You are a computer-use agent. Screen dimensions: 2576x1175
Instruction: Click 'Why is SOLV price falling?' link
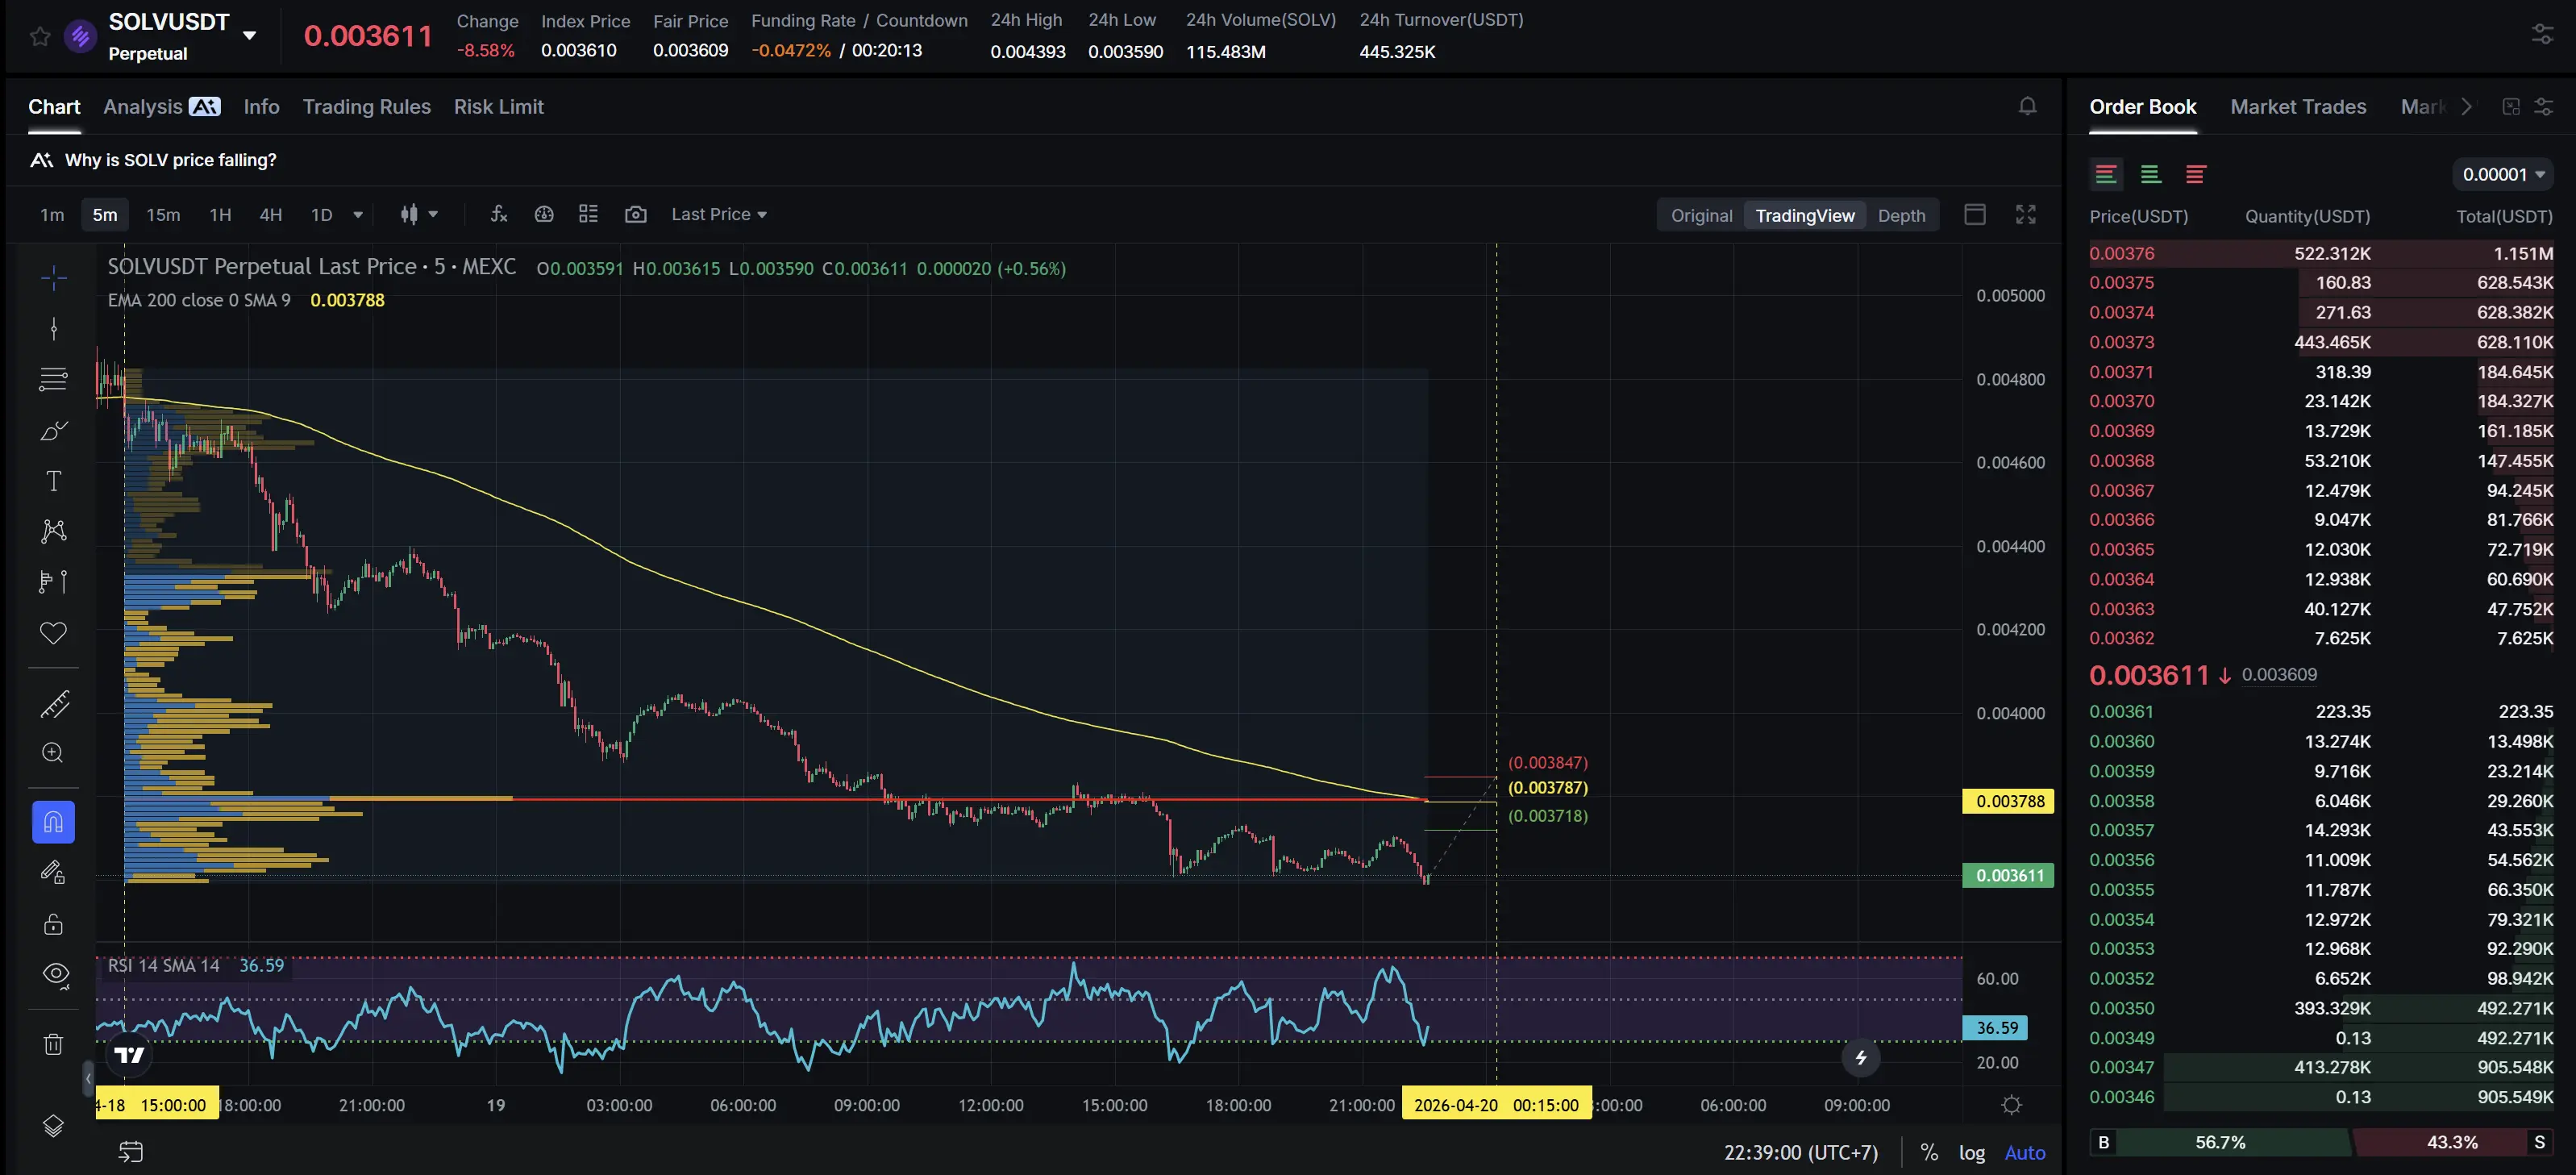tap(170, 160)
